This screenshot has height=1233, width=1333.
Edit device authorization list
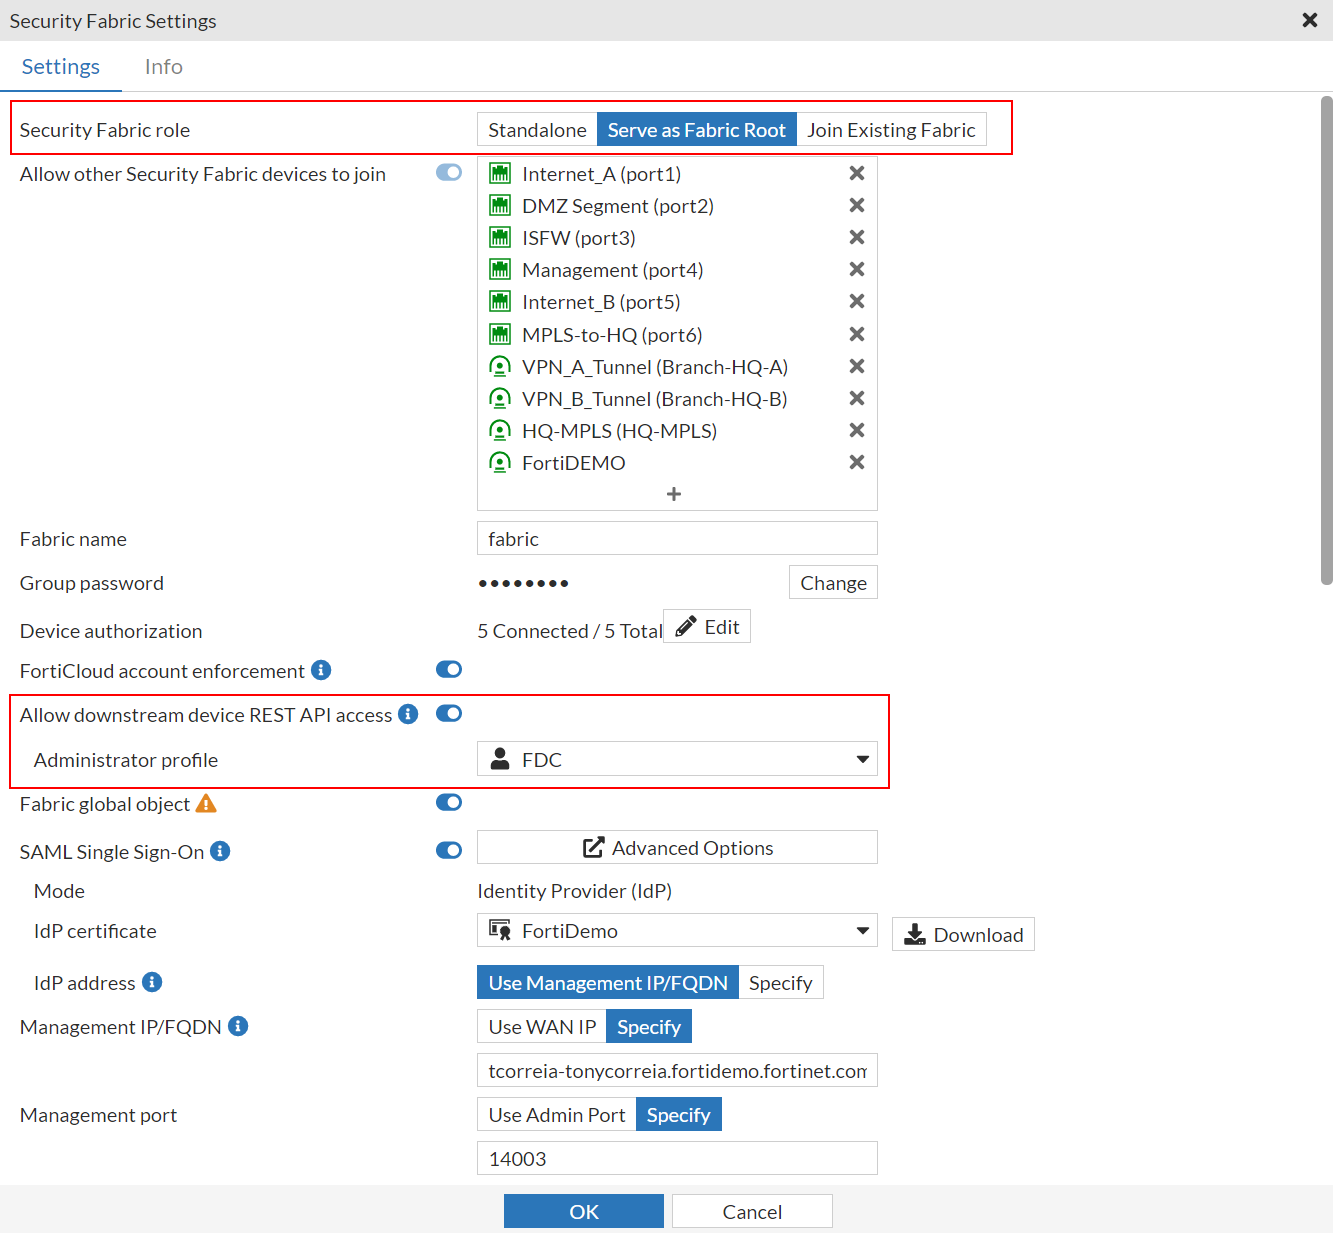[707, 627]
